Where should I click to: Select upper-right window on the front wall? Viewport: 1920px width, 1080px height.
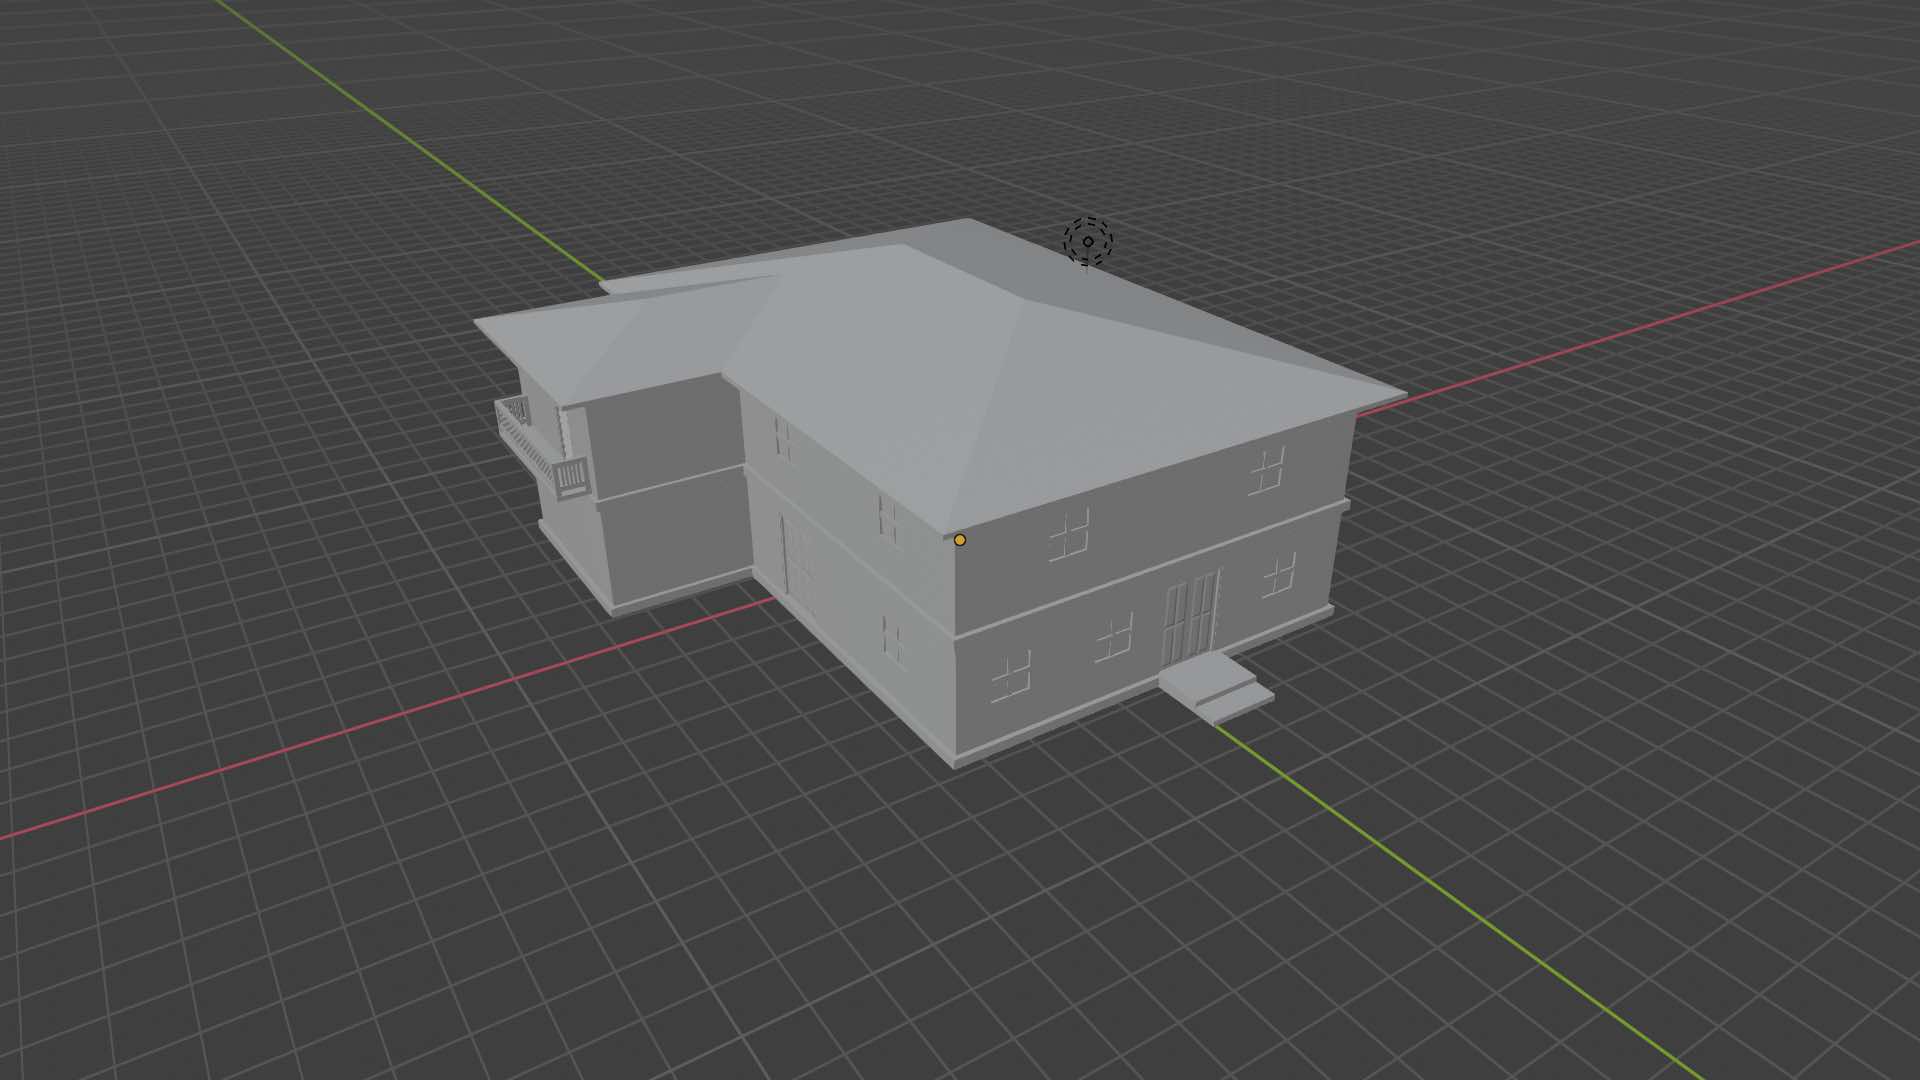click(x=1268, y=470)
